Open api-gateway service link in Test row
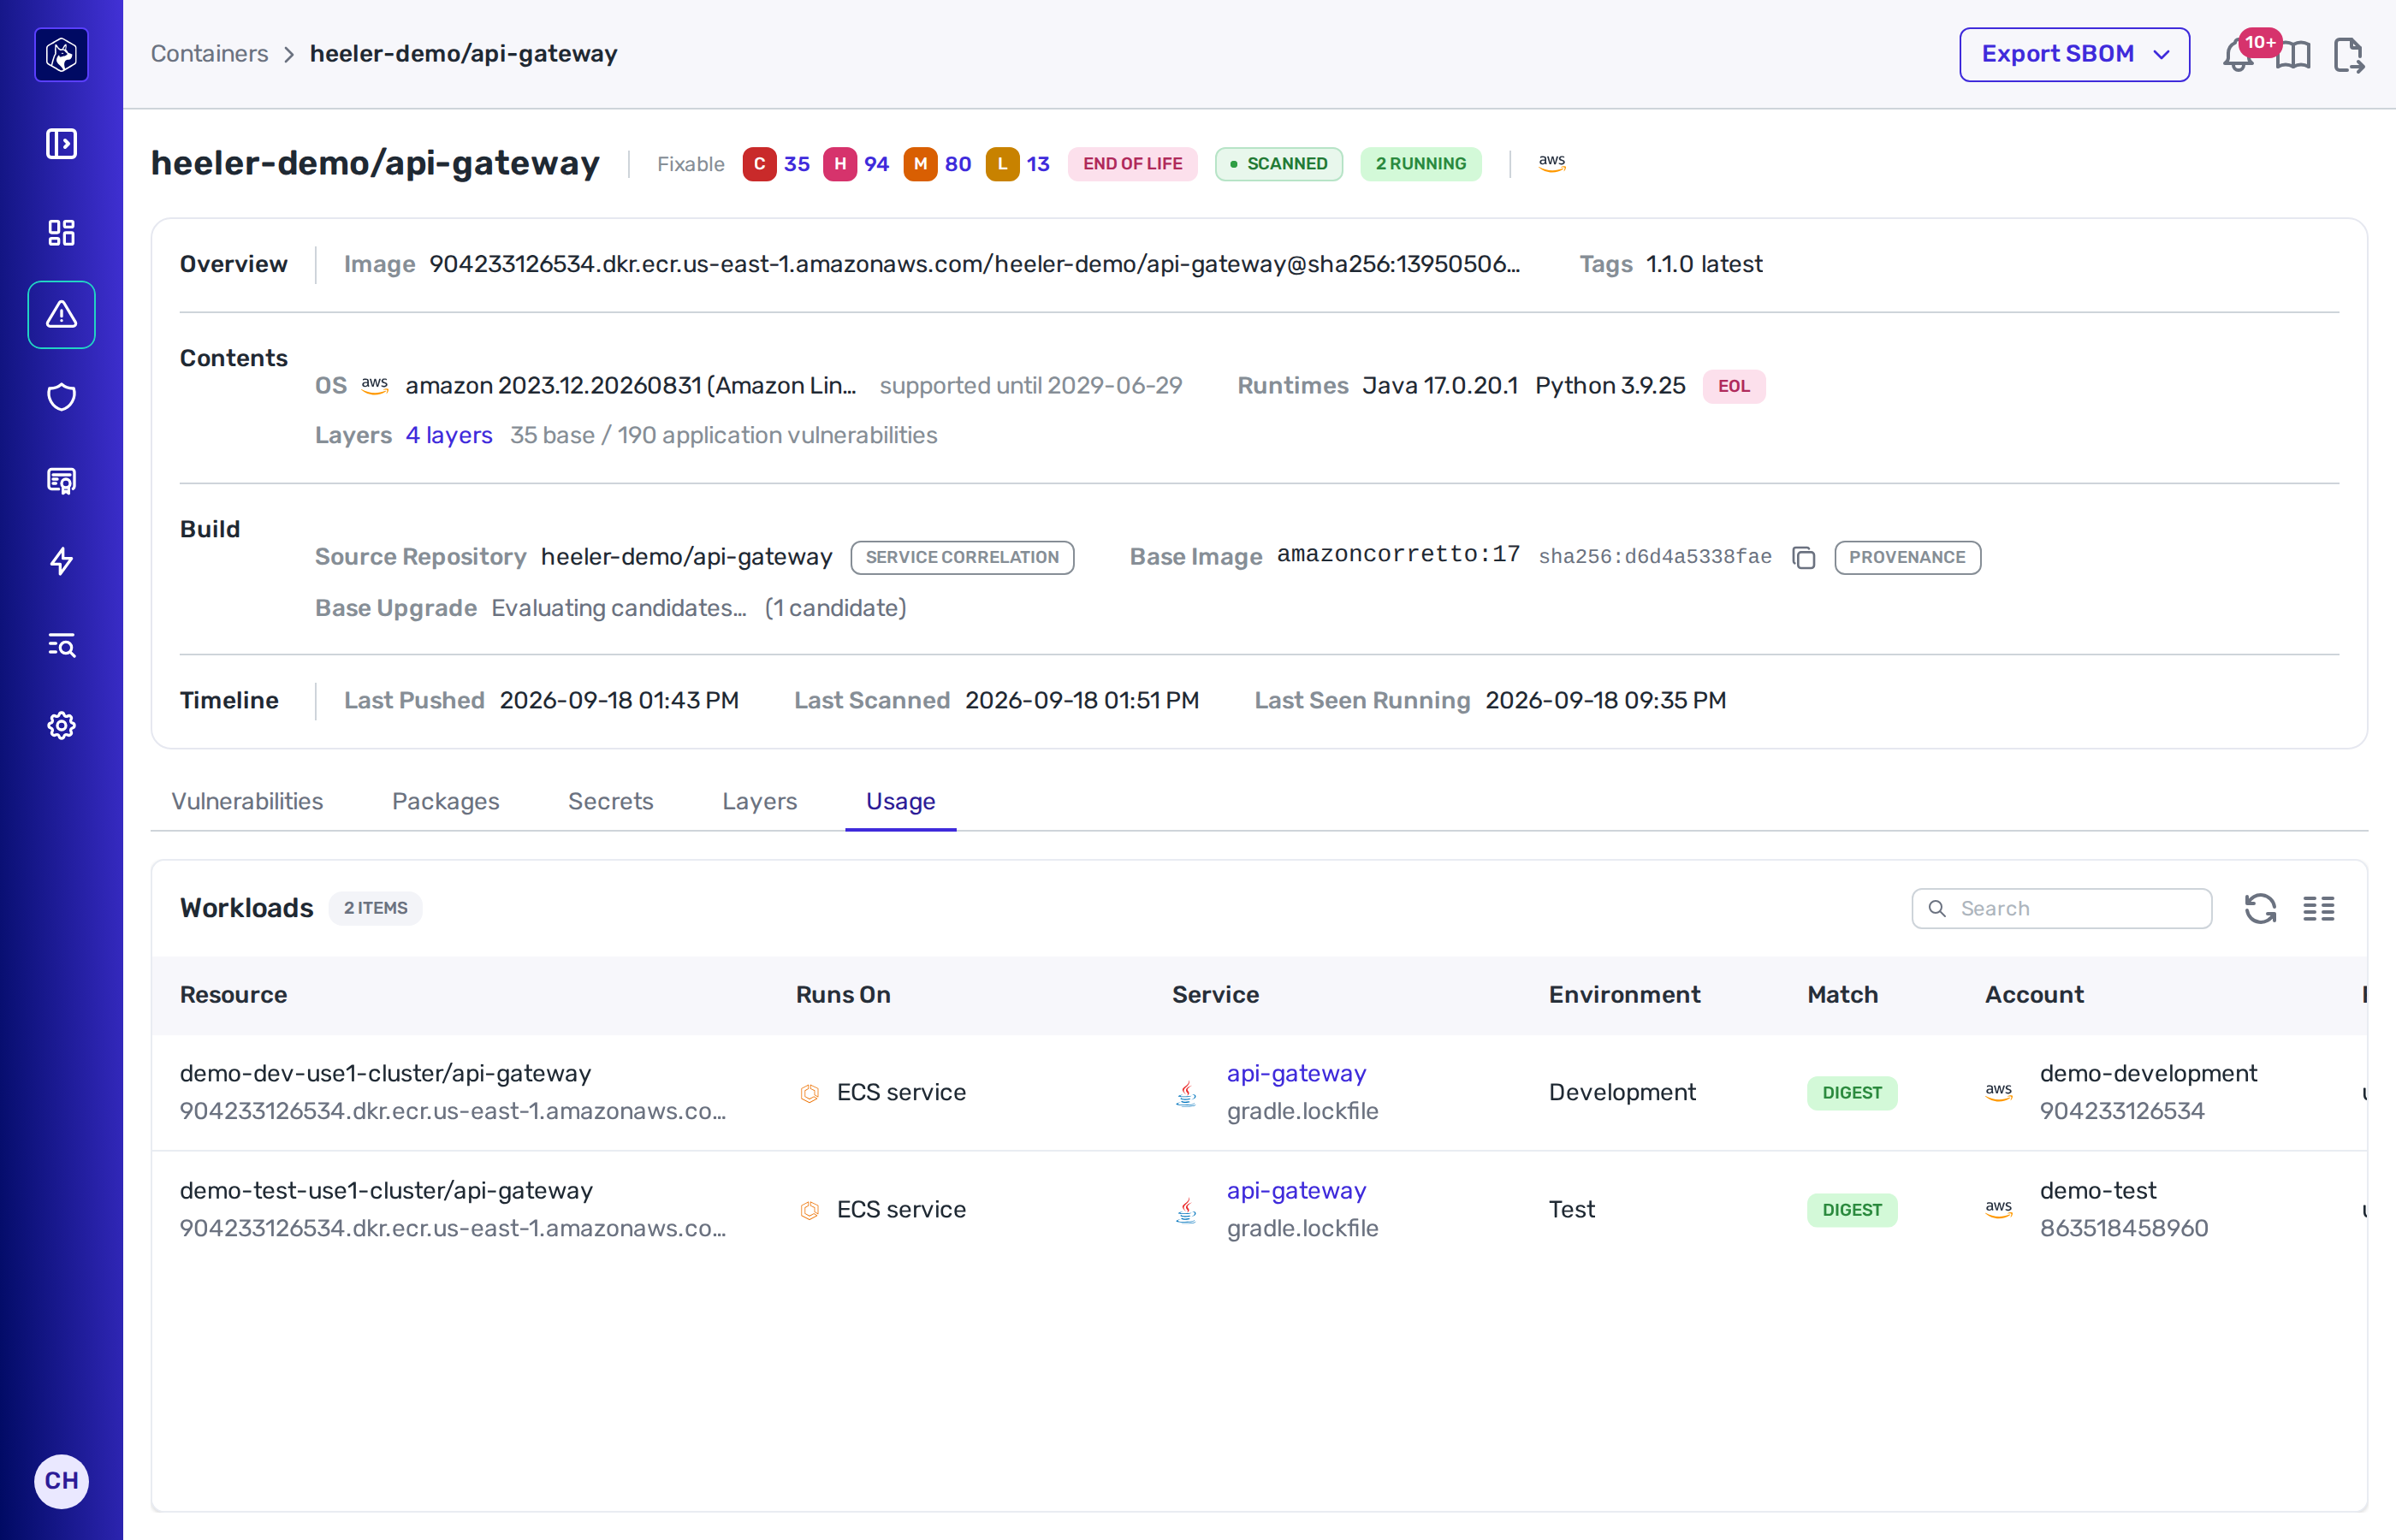 coord(1296,1191)
